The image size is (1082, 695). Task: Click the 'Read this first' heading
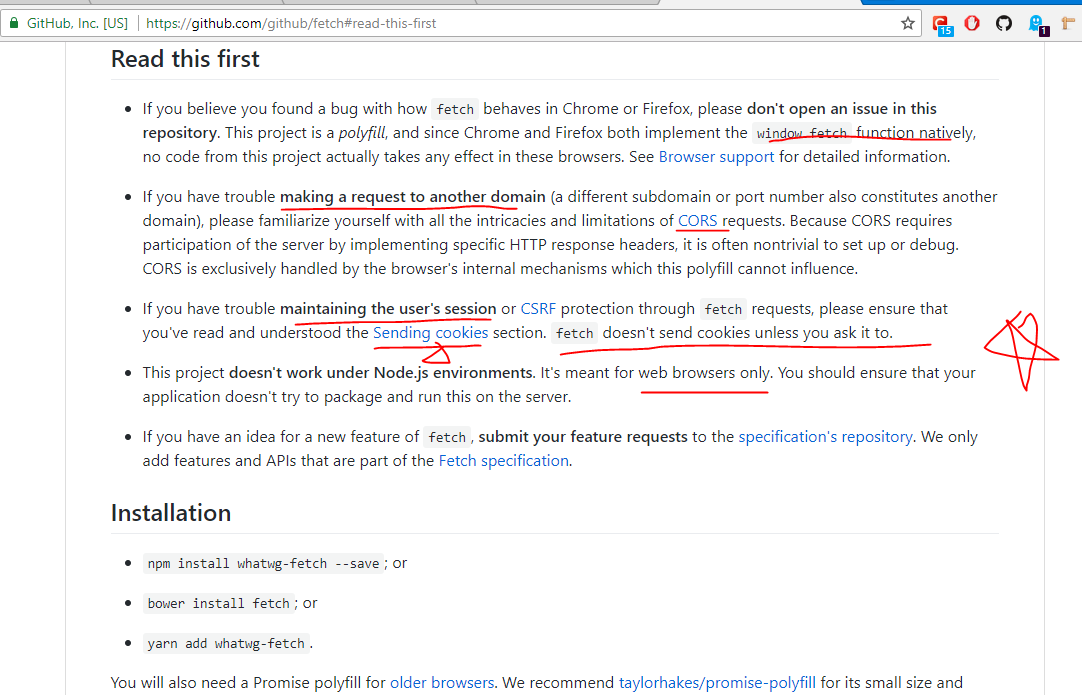(185, 59)
